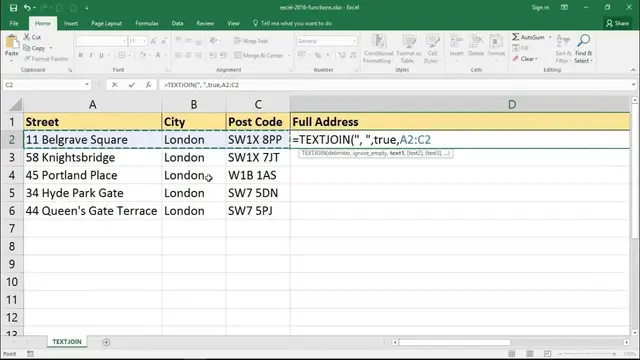This screenshot has width=640, height=360.
Task: Click Tell me what you want to do
Action: coord(292,23)
